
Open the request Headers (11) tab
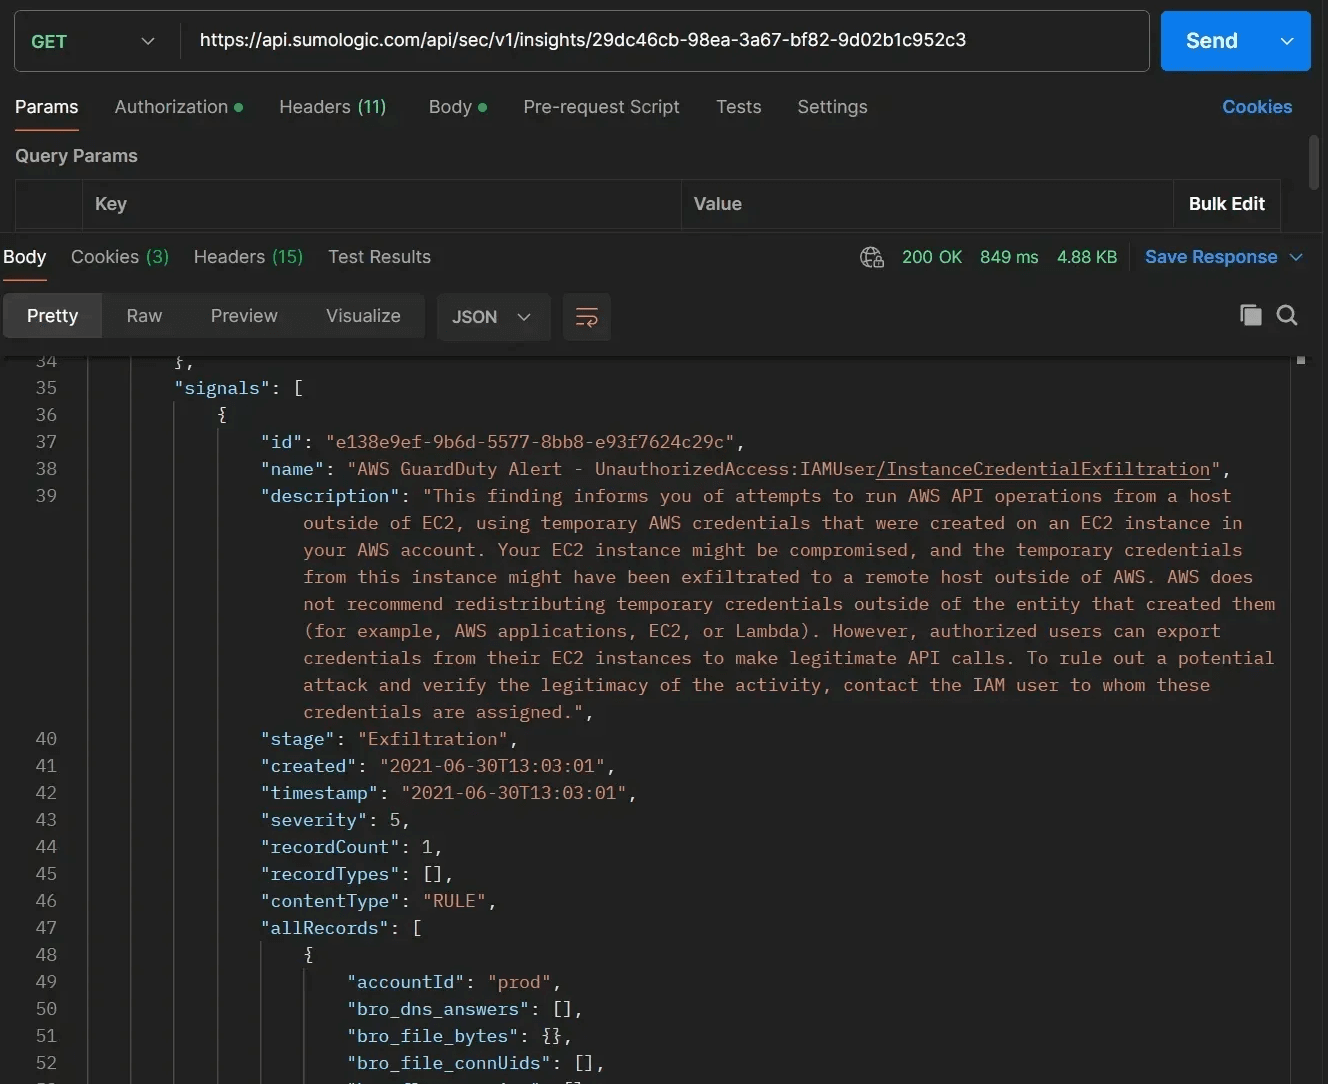click(332, 107)
